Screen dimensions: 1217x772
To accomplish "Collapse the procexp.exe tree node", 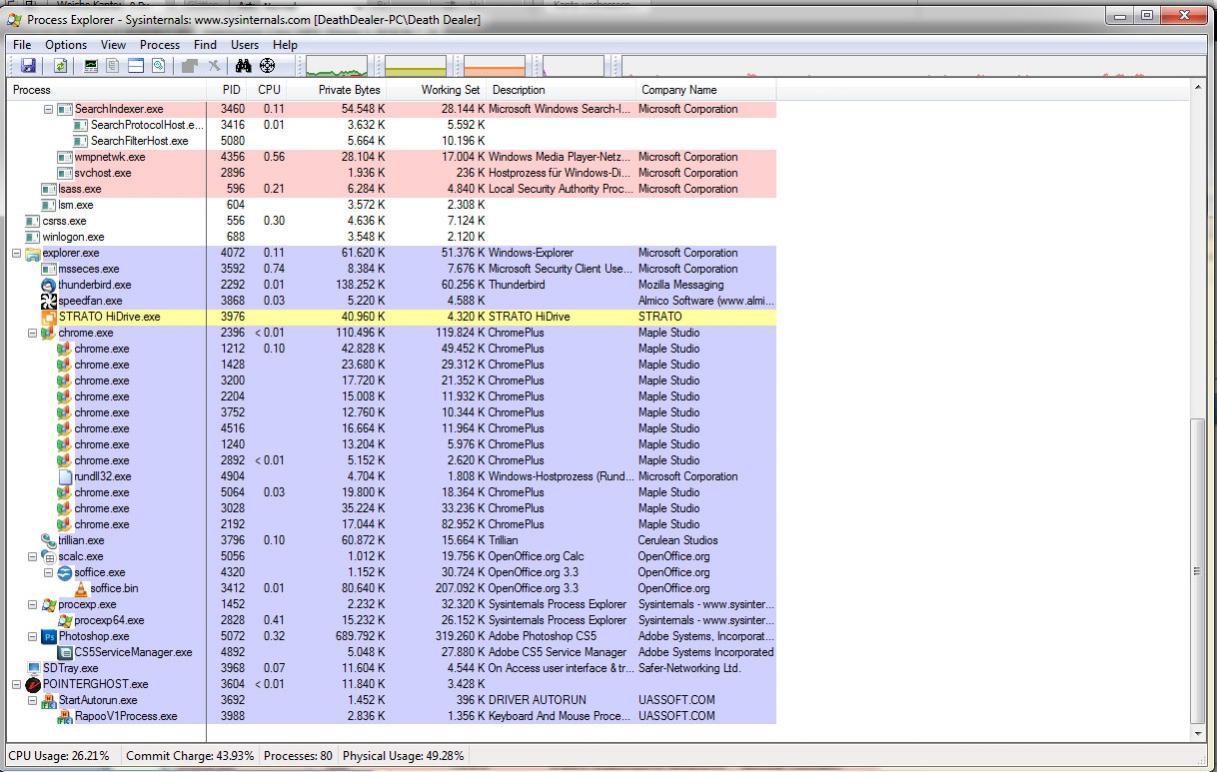I will point(32,605).
